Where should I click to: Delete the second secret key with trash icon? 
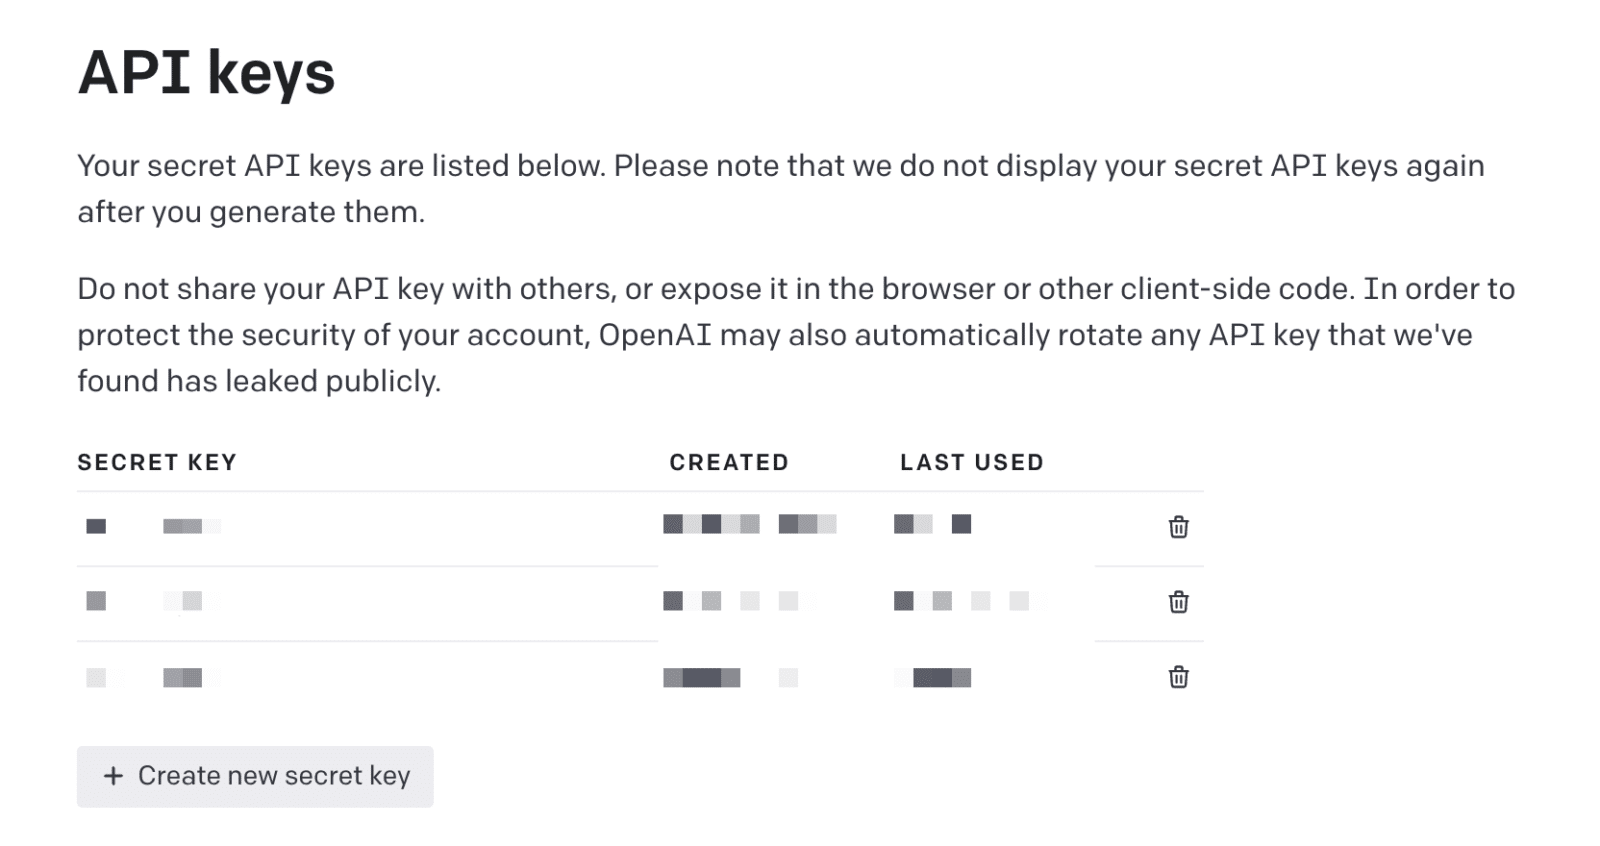click(x=1178, y=602)
